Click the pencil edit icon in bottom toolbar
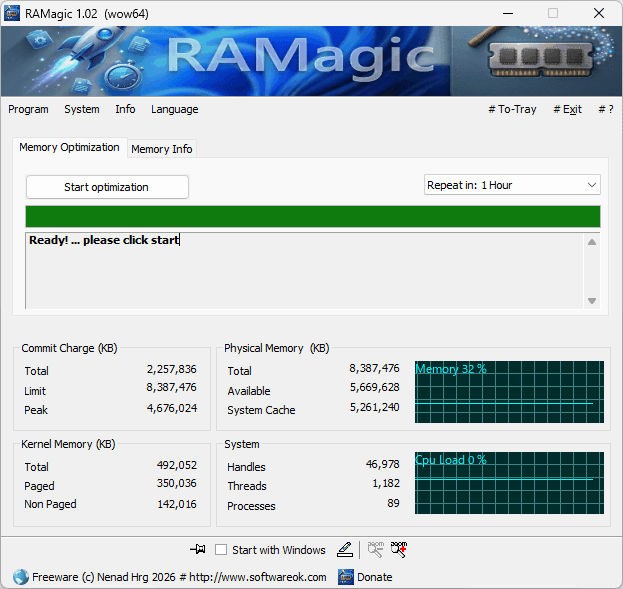The height and width of the screenshot is (589, 623). [x=344, y=549]
